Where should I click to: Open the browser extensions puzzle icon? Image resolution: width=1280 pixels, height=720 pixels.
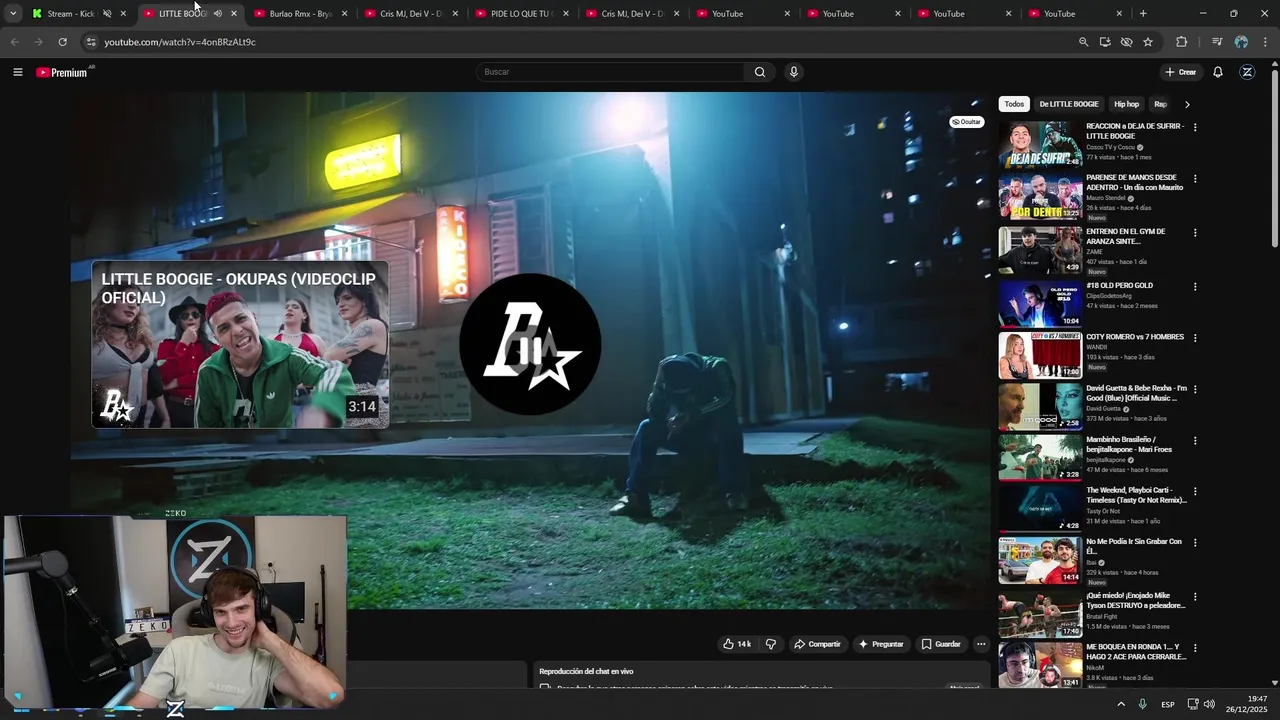[1182, 42]
